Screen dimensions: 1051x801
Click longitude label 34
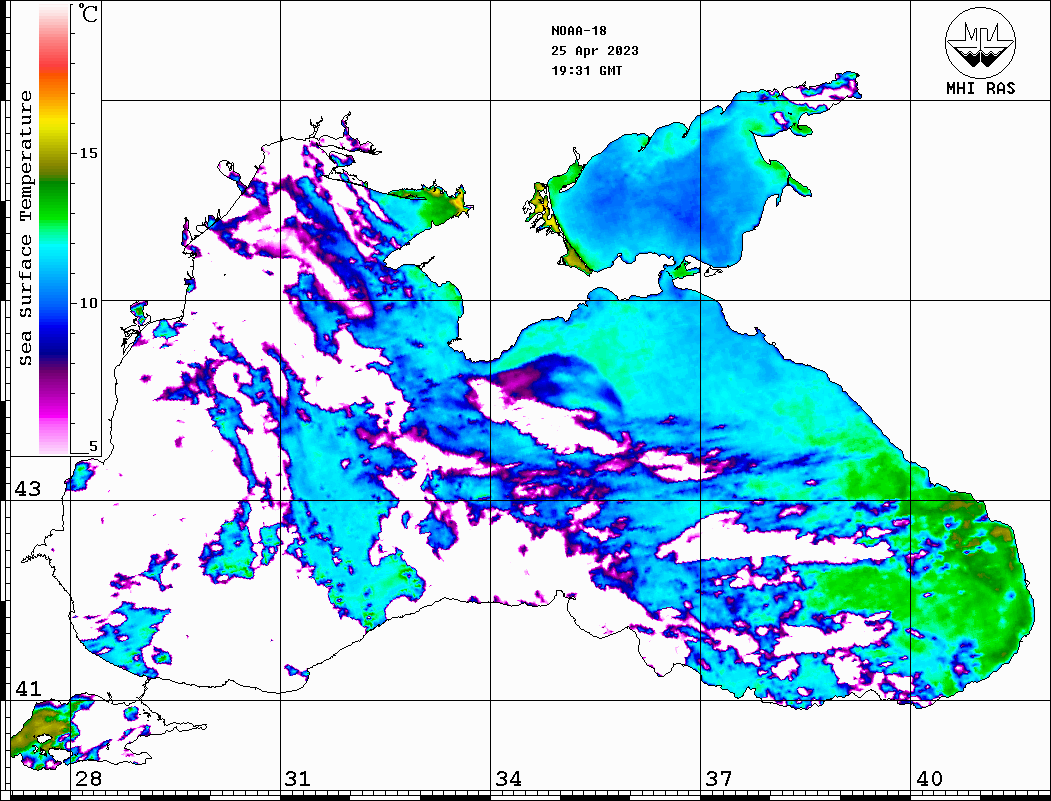tap(508, 779)
